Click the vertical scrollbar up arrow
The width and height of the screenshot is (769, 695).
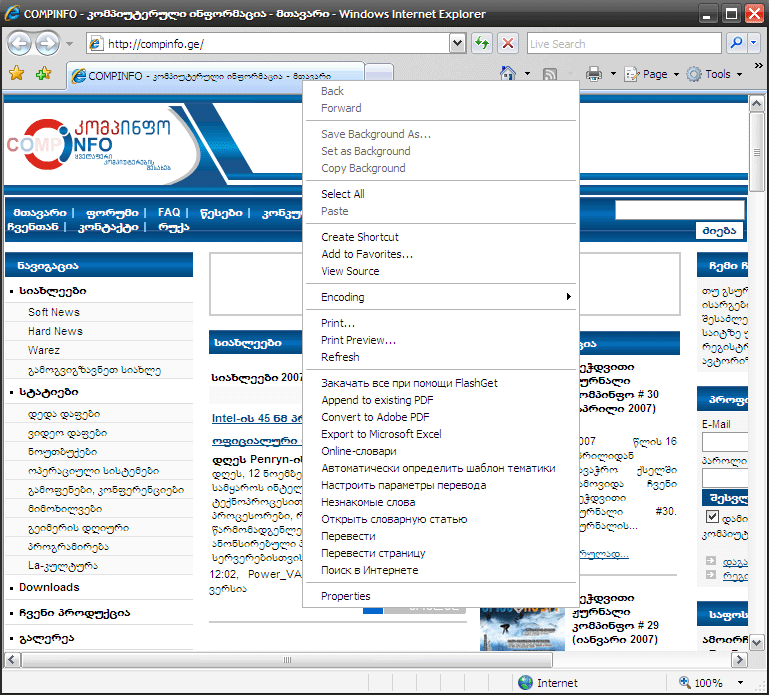(x=756, y=103)
